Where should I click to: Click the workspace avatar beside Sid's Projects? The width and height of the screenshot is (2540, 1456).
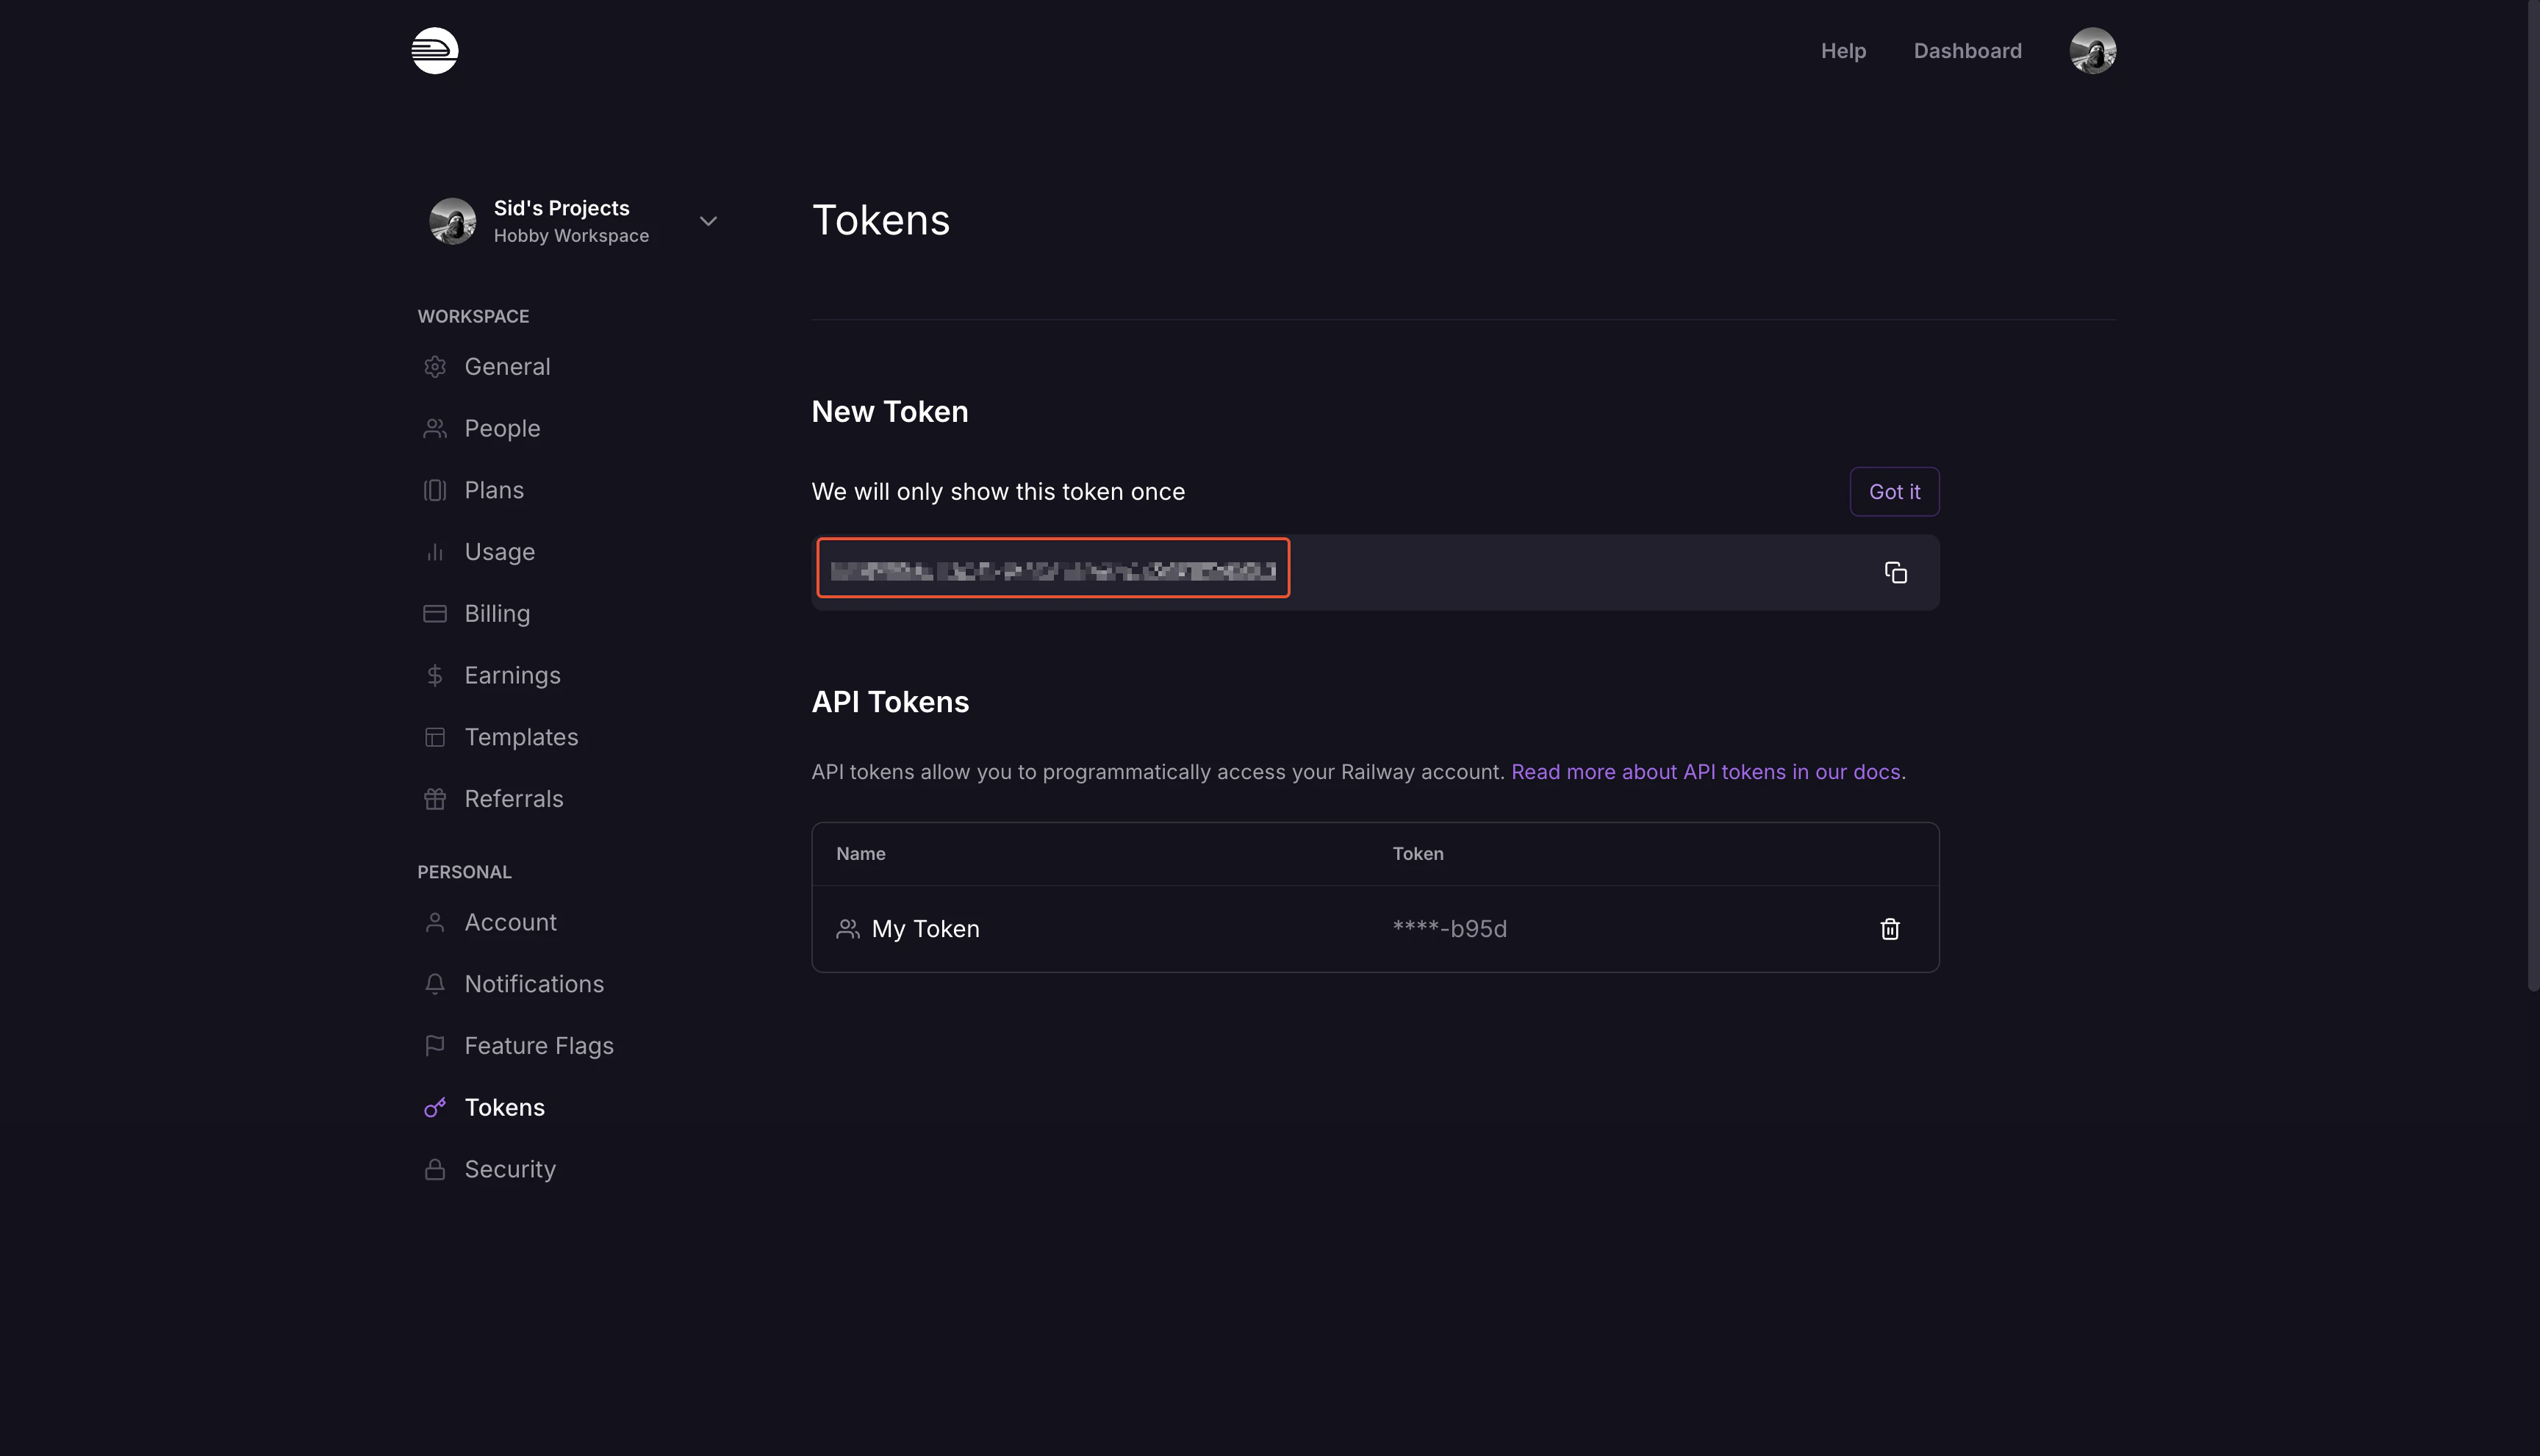pyautogui.click(x=453, y=221)
